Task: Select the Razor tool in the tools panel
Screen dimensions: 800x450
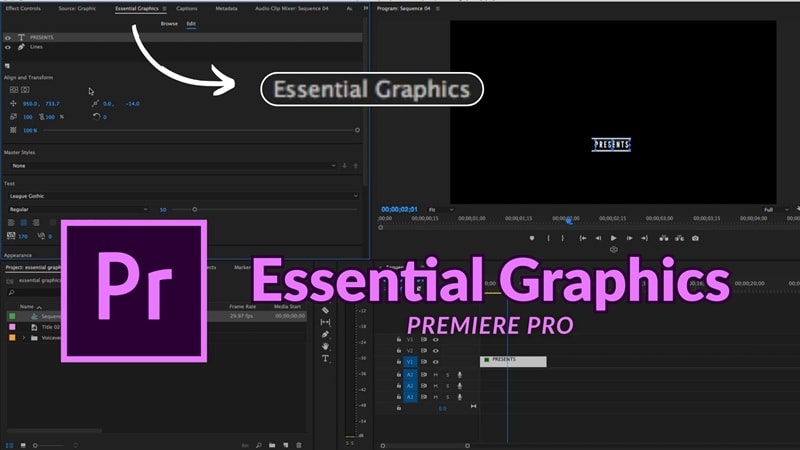Action: 325,310
